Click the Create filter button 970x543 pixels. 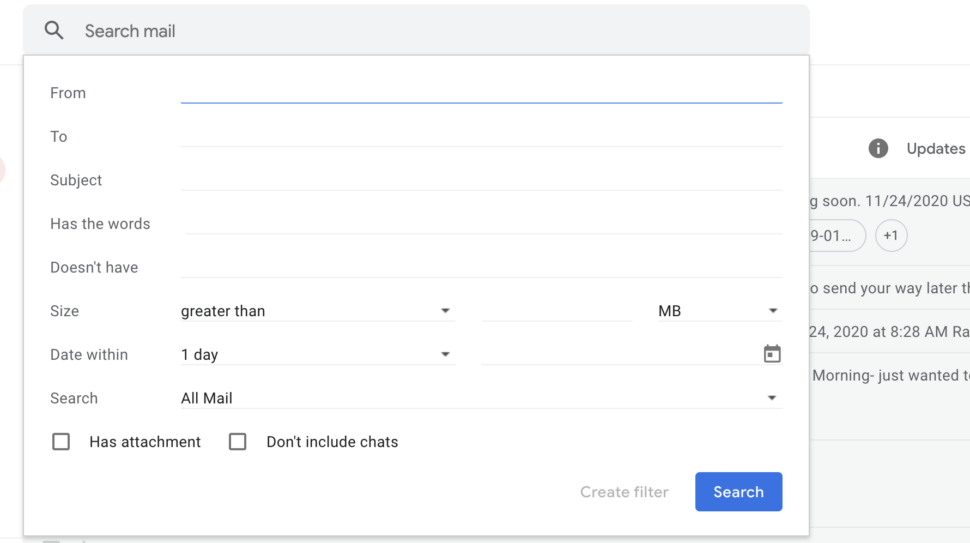click(624, 492)
